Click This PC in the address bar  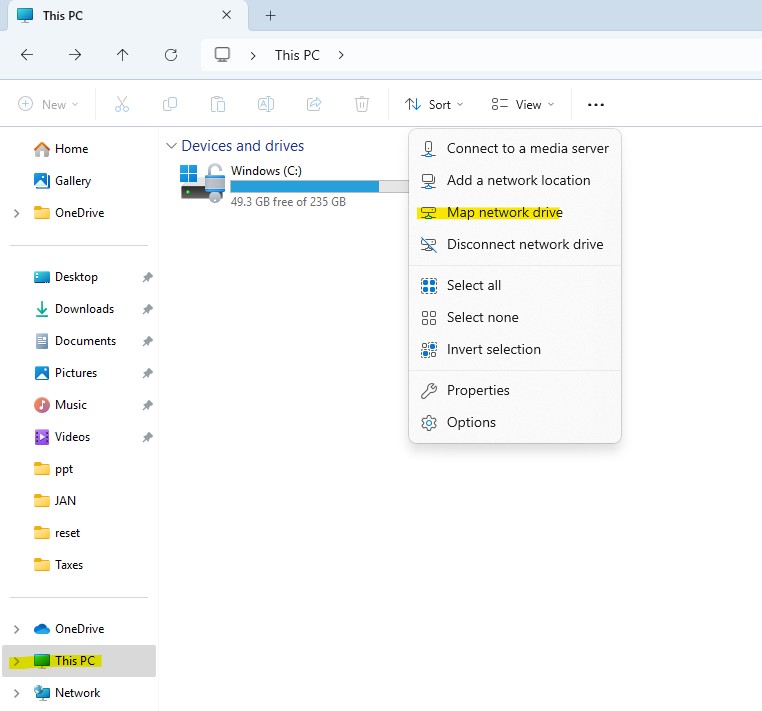pos(297,55)
